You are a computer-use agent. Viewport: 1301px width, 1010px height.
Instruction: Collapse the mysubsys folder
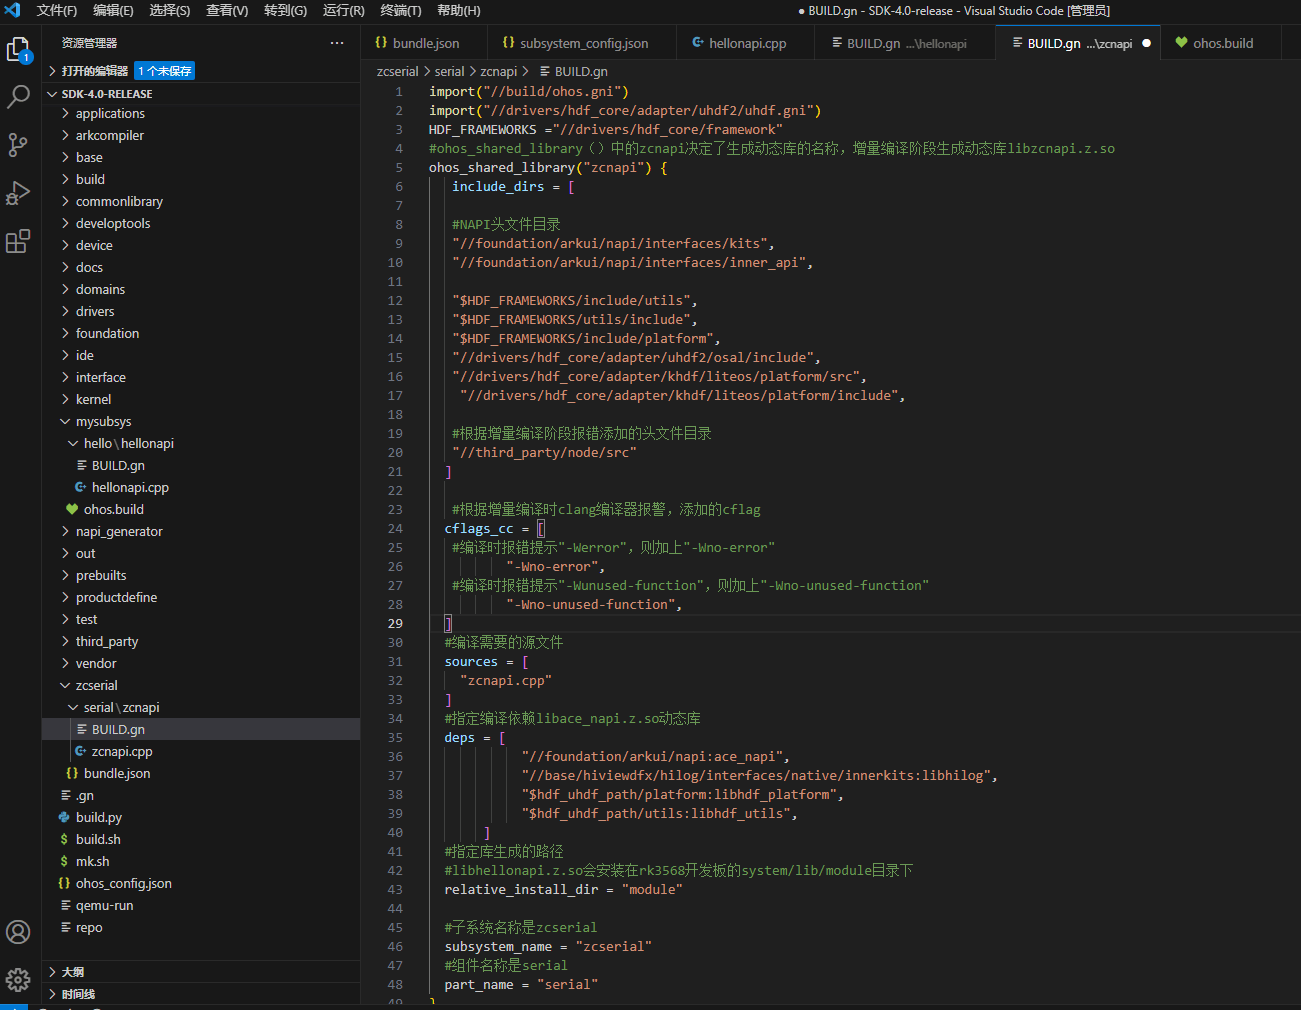200,421
